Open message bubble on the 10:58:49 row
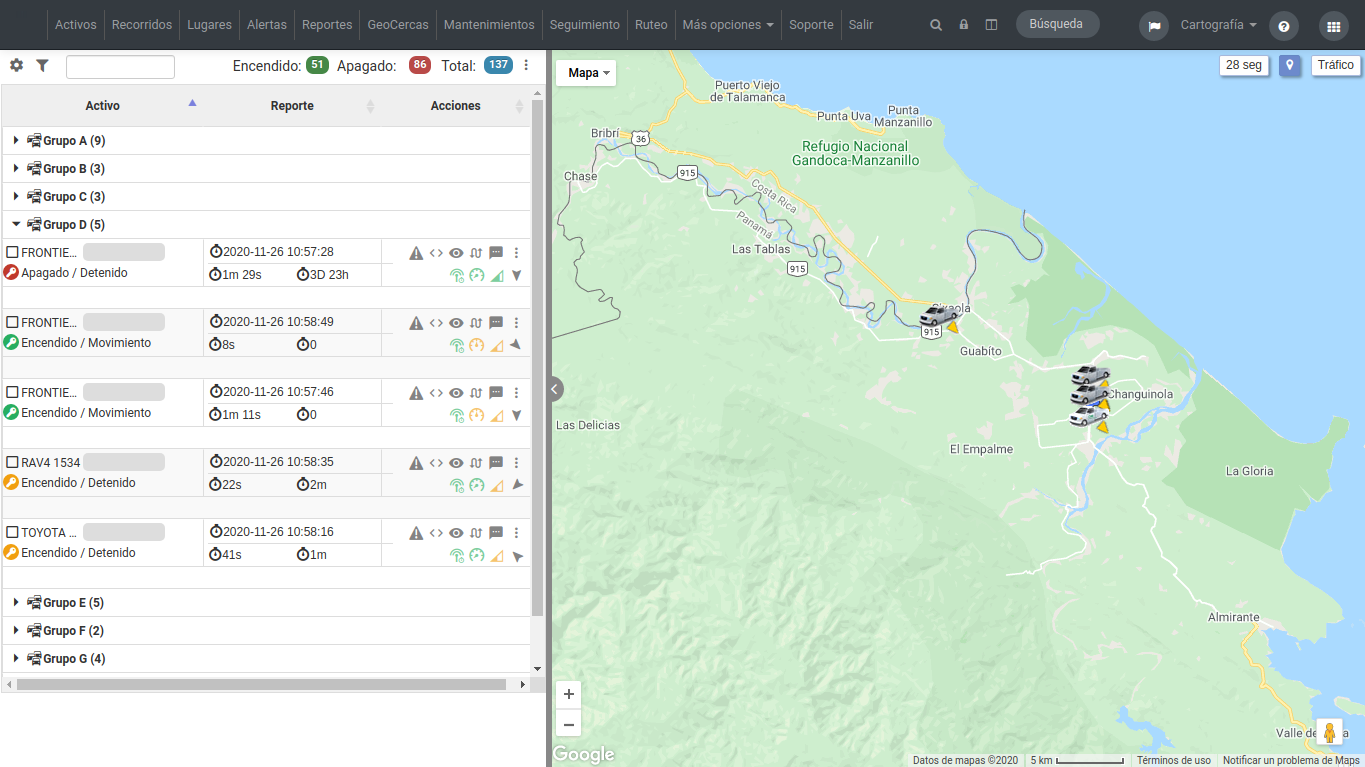Viewport: 1365px width, 767px height. click(496, 323)
